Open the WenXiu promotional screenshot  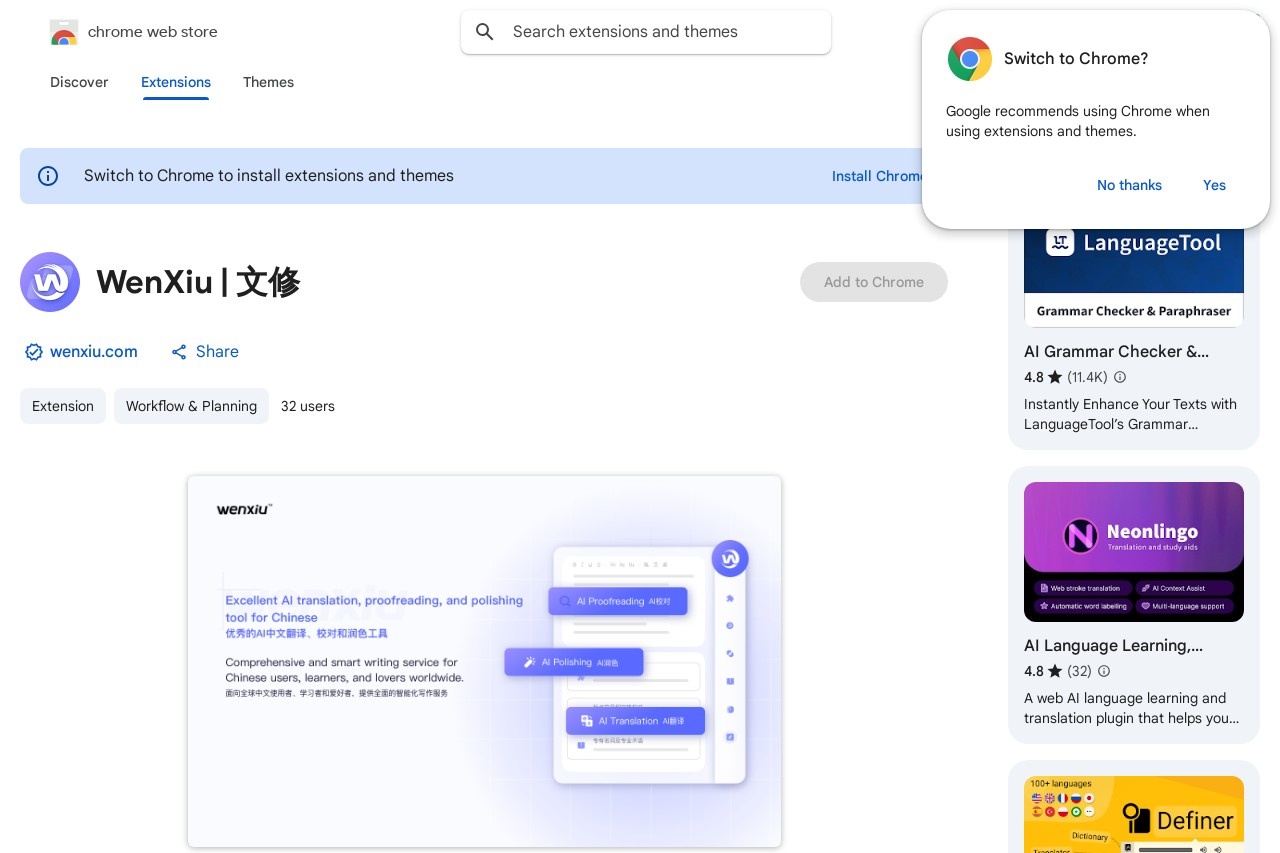(x=484, y=661)
